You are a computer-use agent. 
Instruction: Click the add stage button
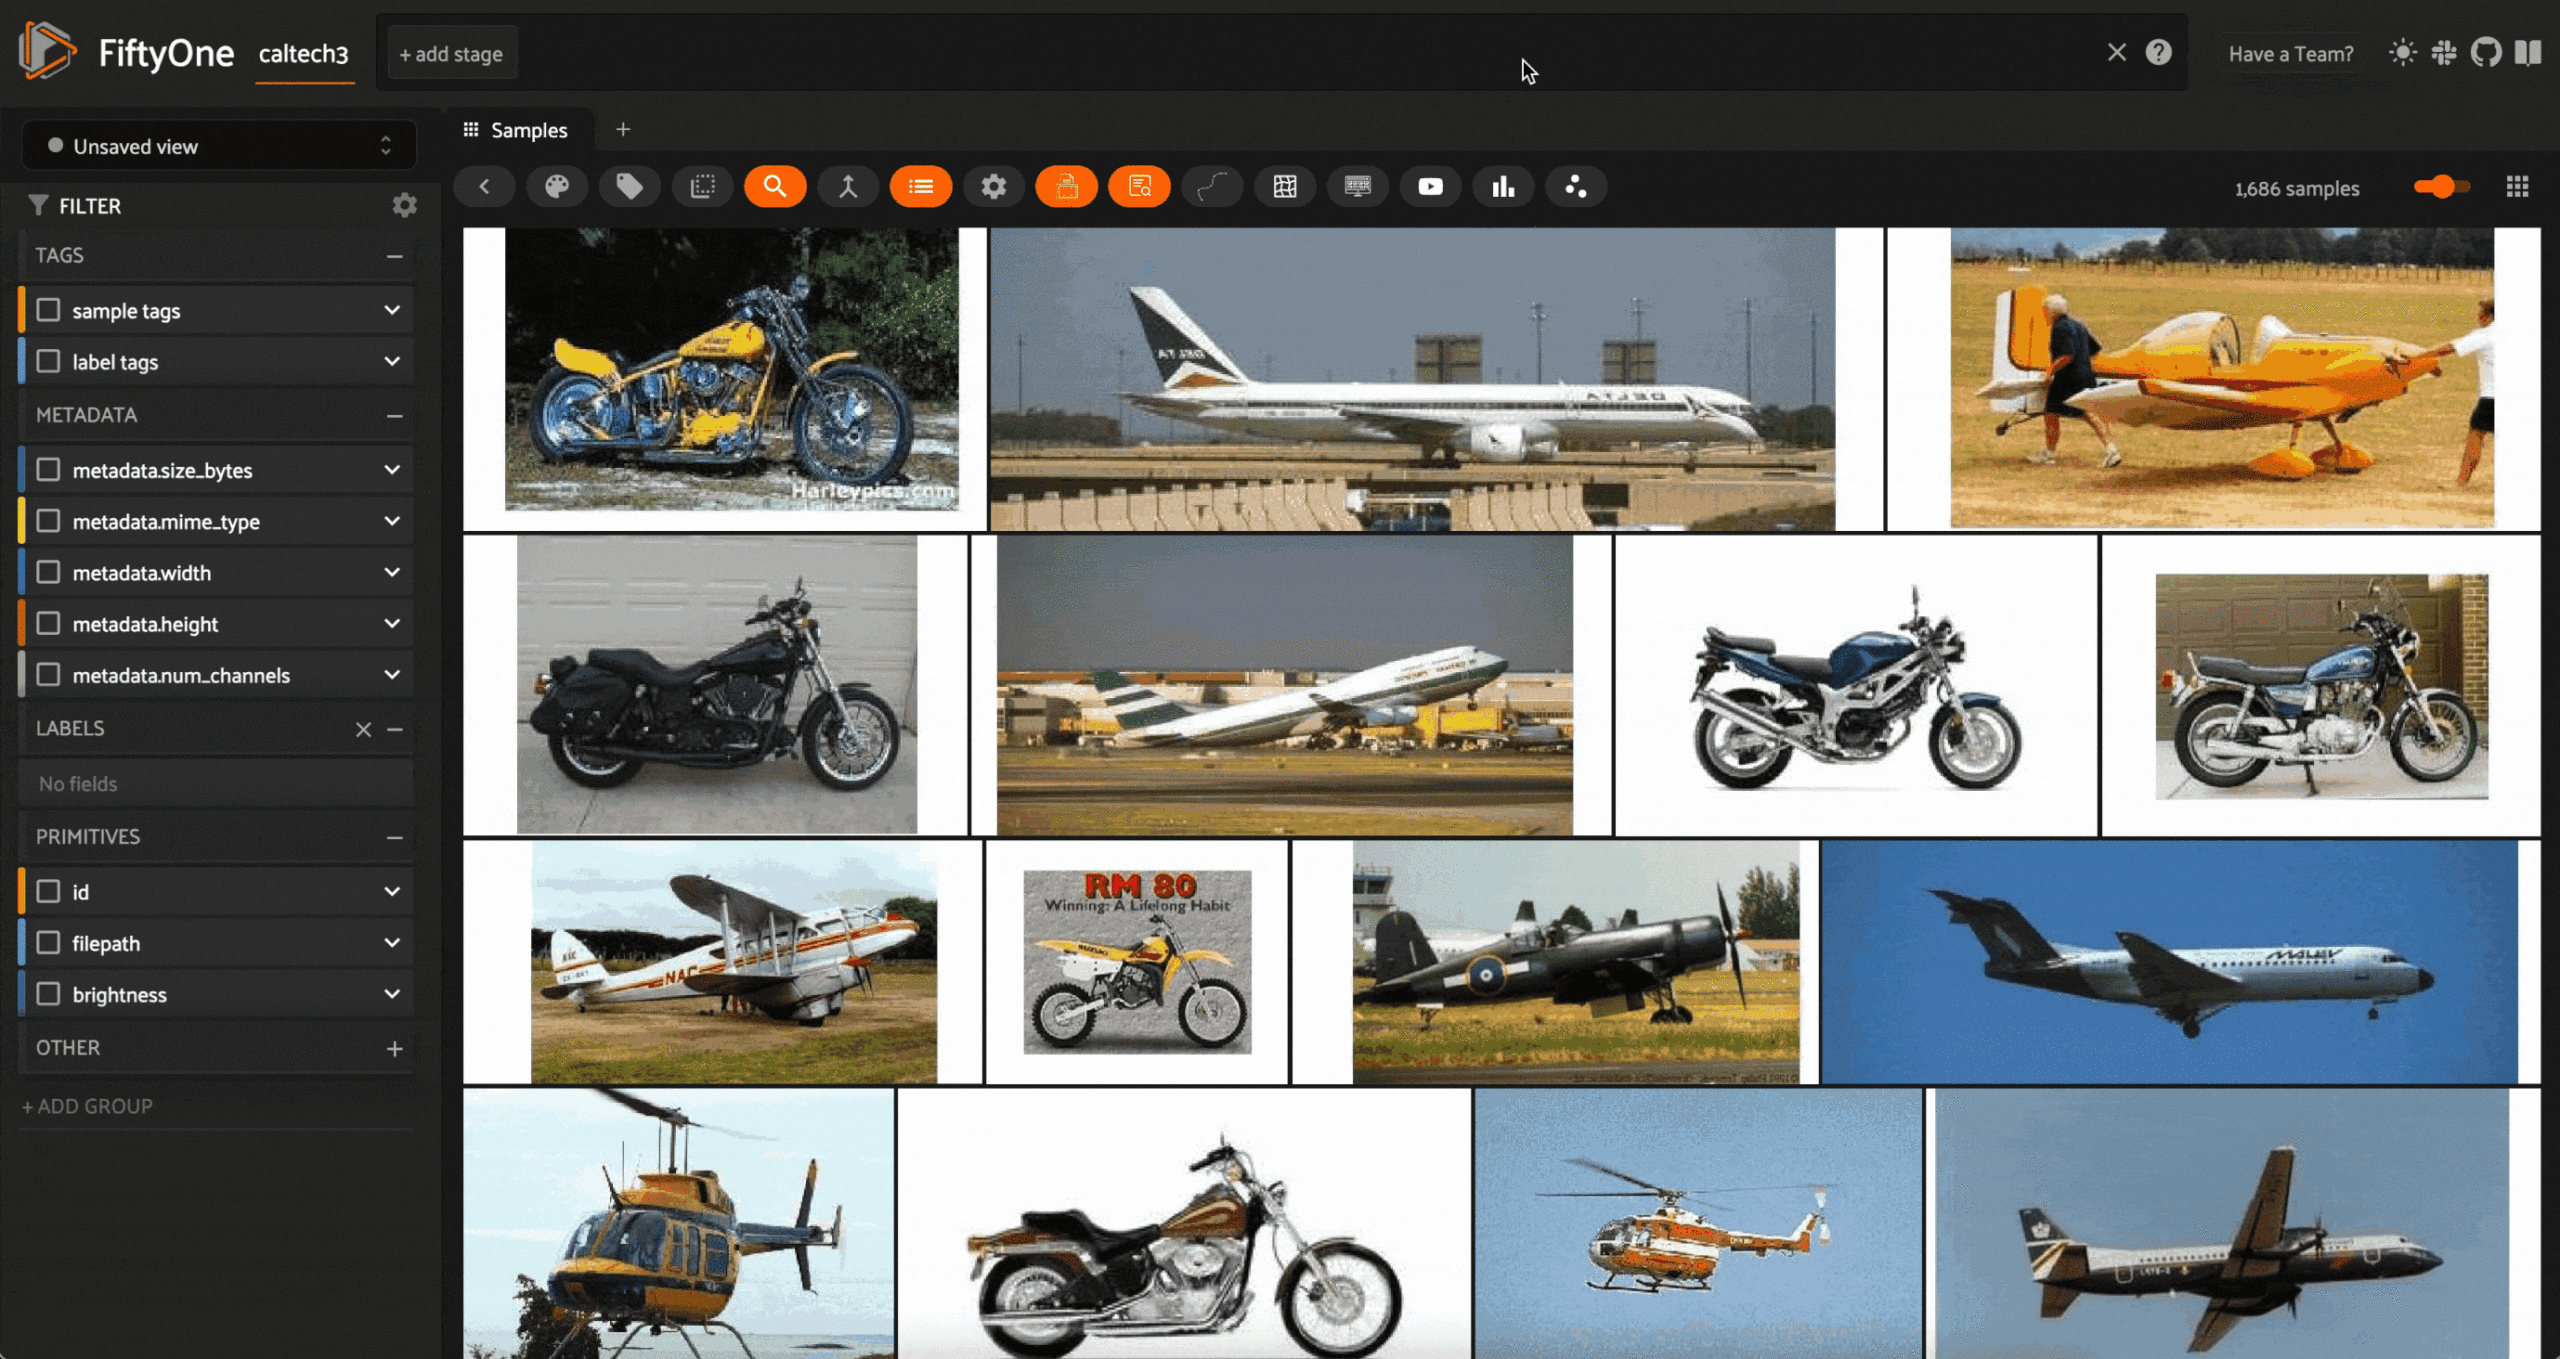(451, 54)
